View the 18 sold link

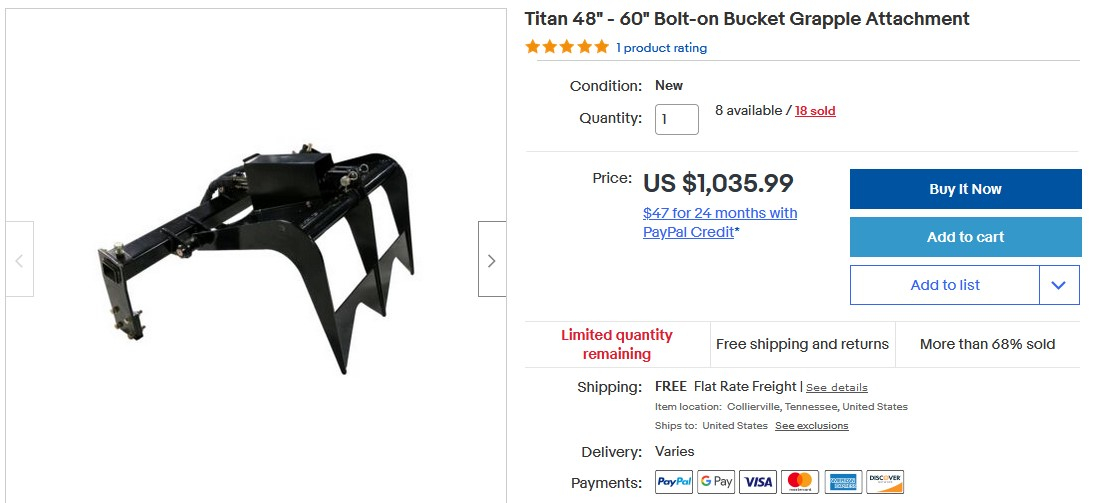pos(815,111)
